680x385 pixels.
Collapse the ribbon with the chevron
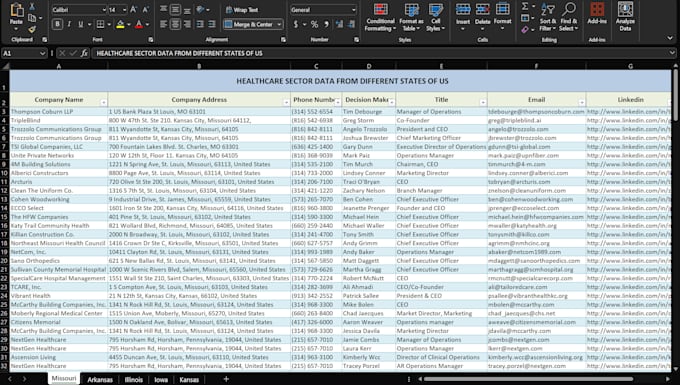[x=670, y=38]
